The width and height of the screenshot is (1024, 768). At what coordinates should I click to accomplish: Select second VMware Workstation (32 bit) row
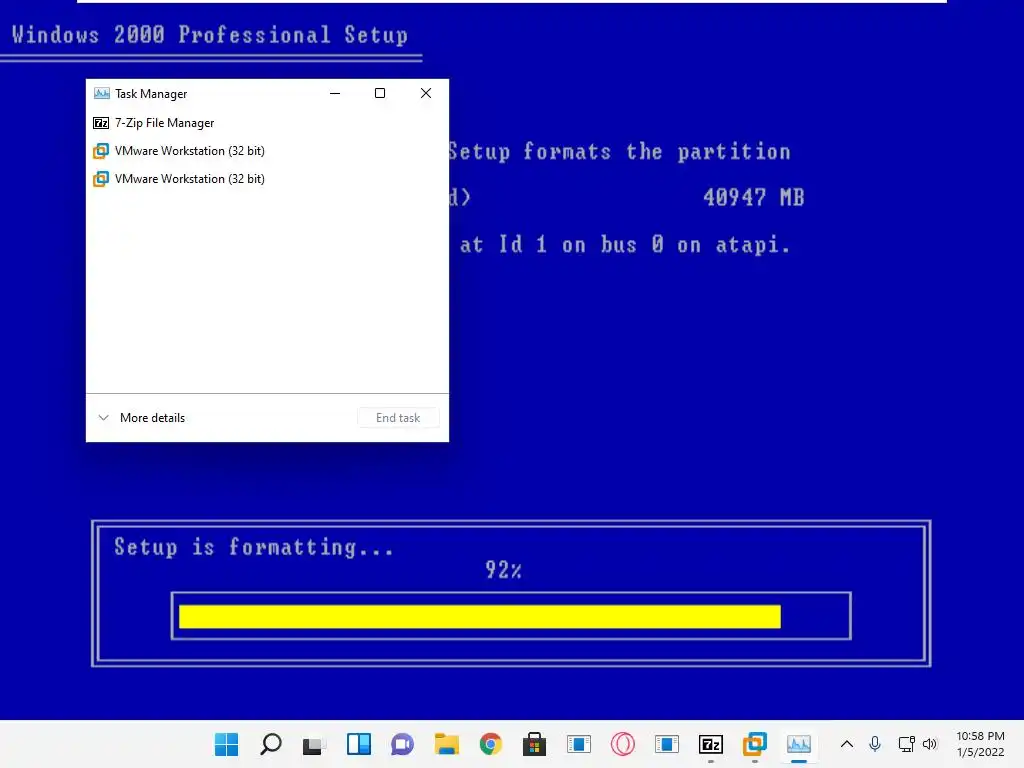click(267, 179)
